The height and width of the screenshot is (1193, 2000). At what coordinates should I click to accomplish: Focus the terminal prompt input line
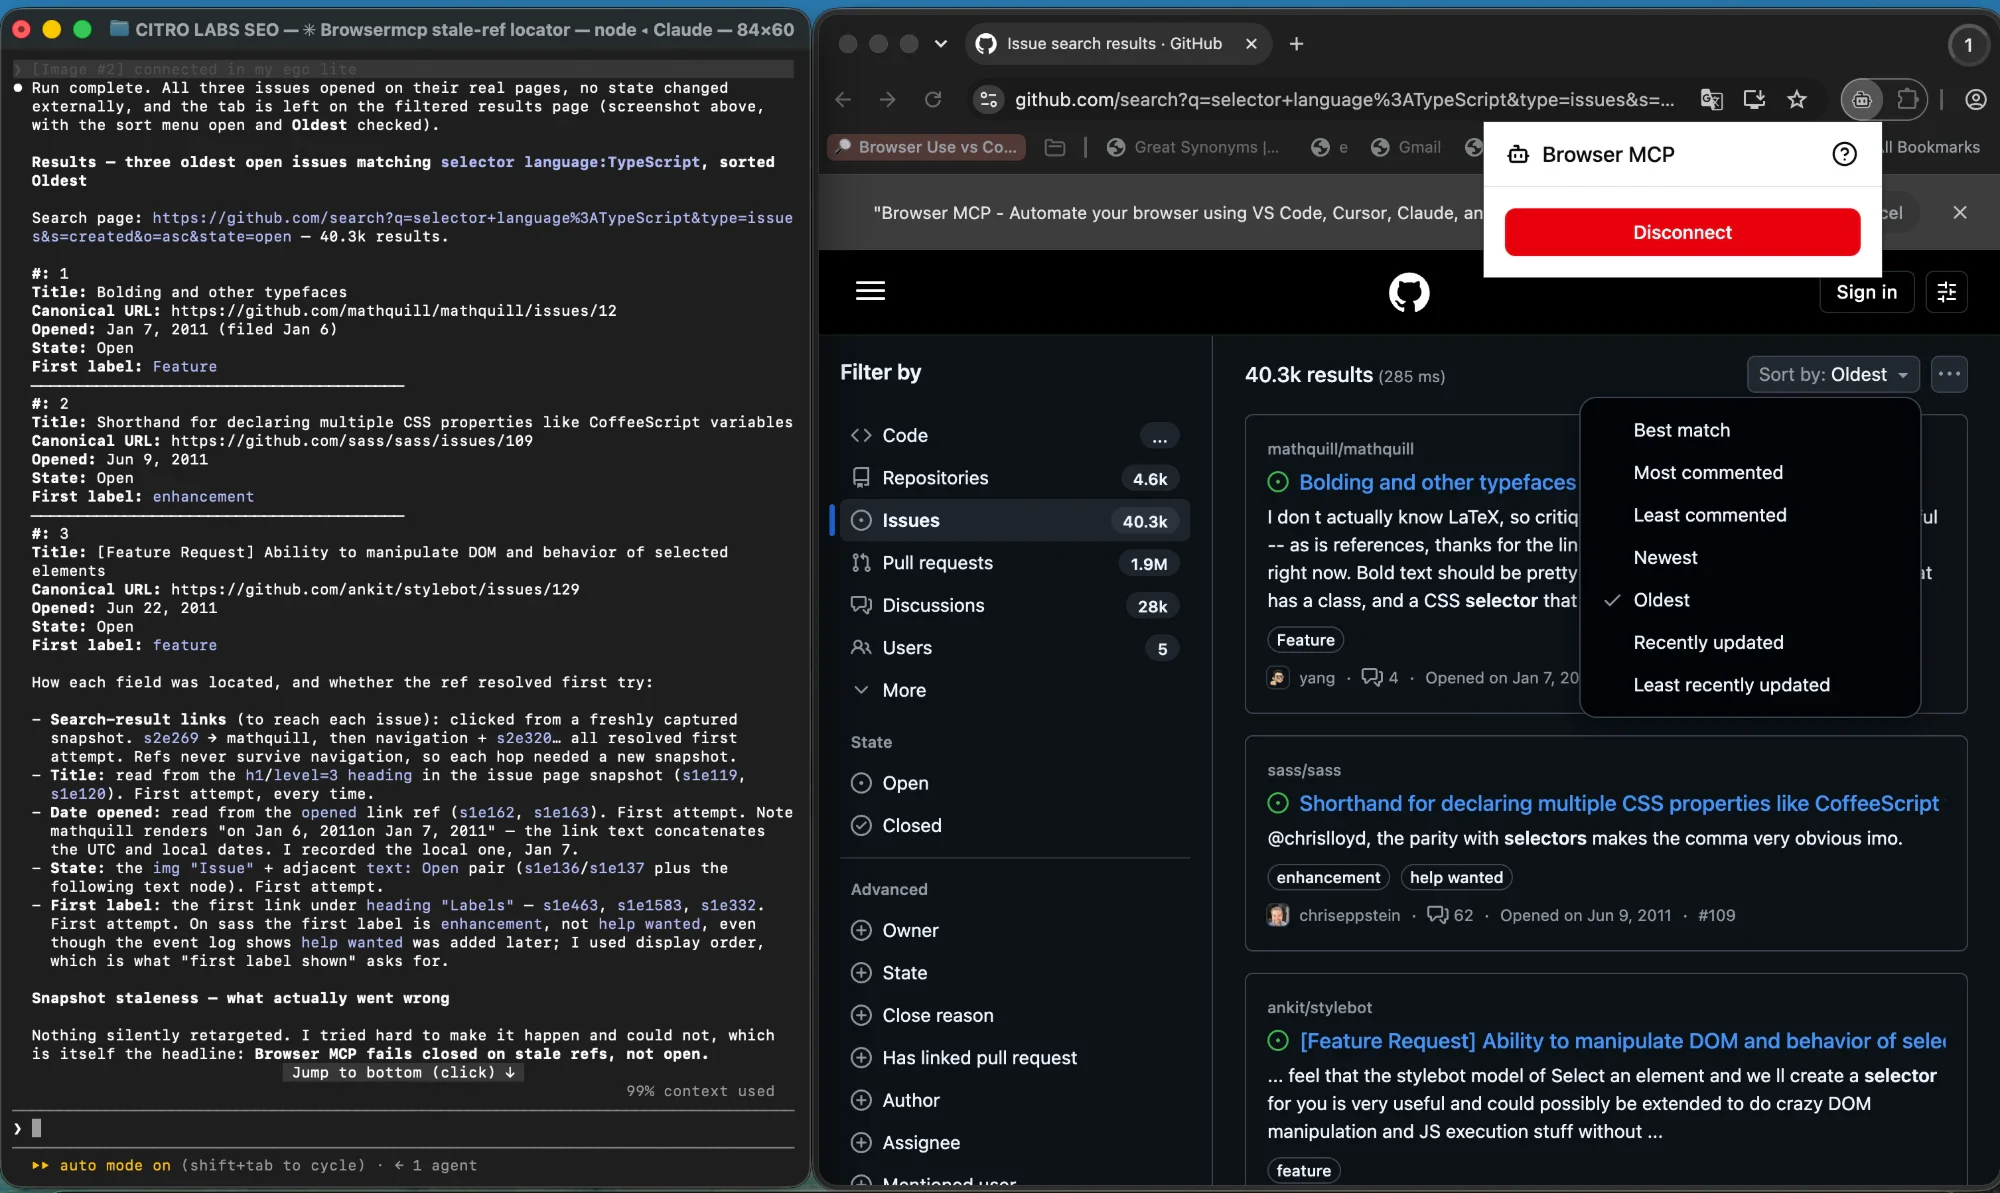pos(403,1128)
